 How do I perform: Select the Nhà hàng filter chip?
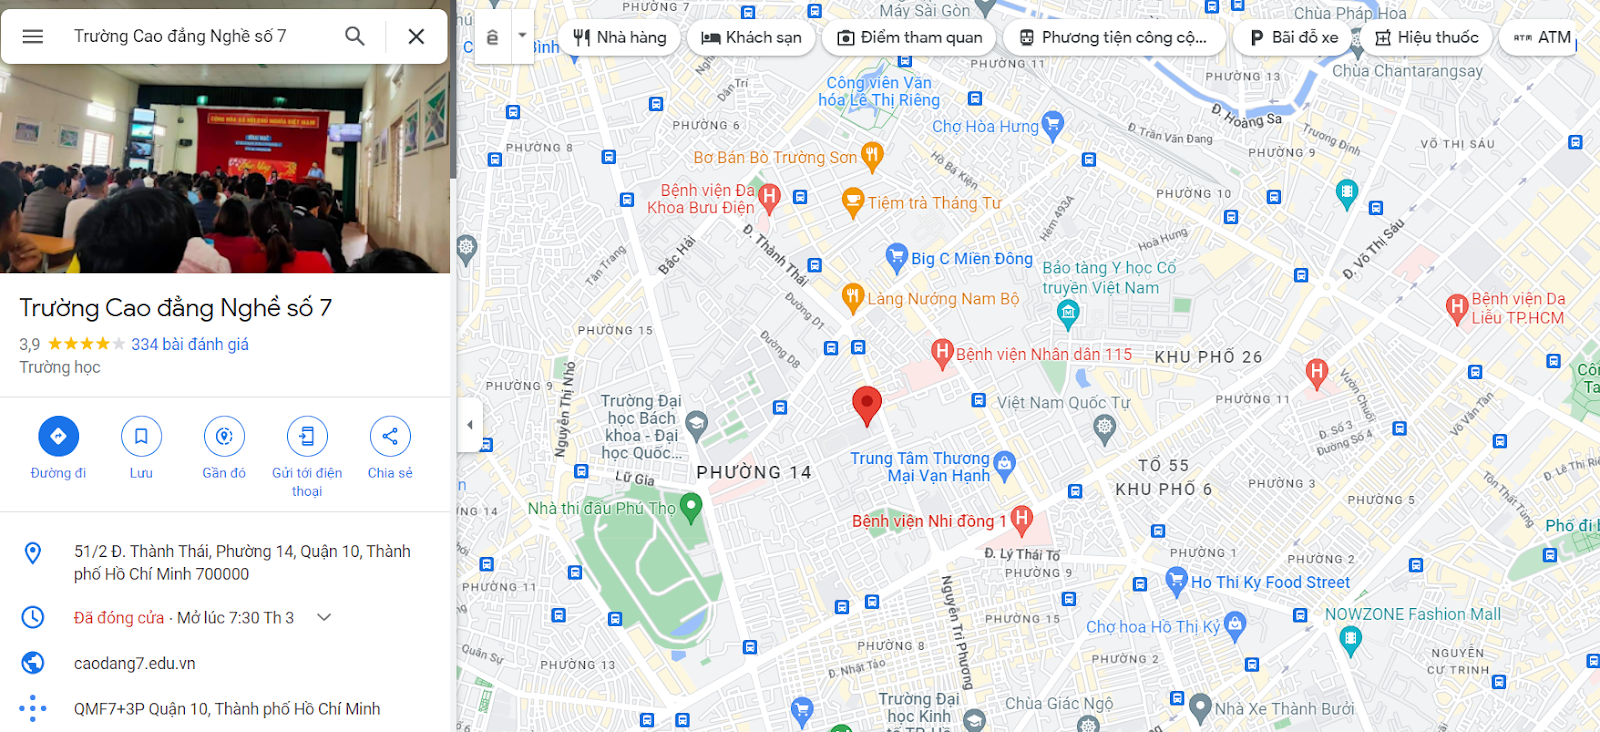(x=620, y=37)
